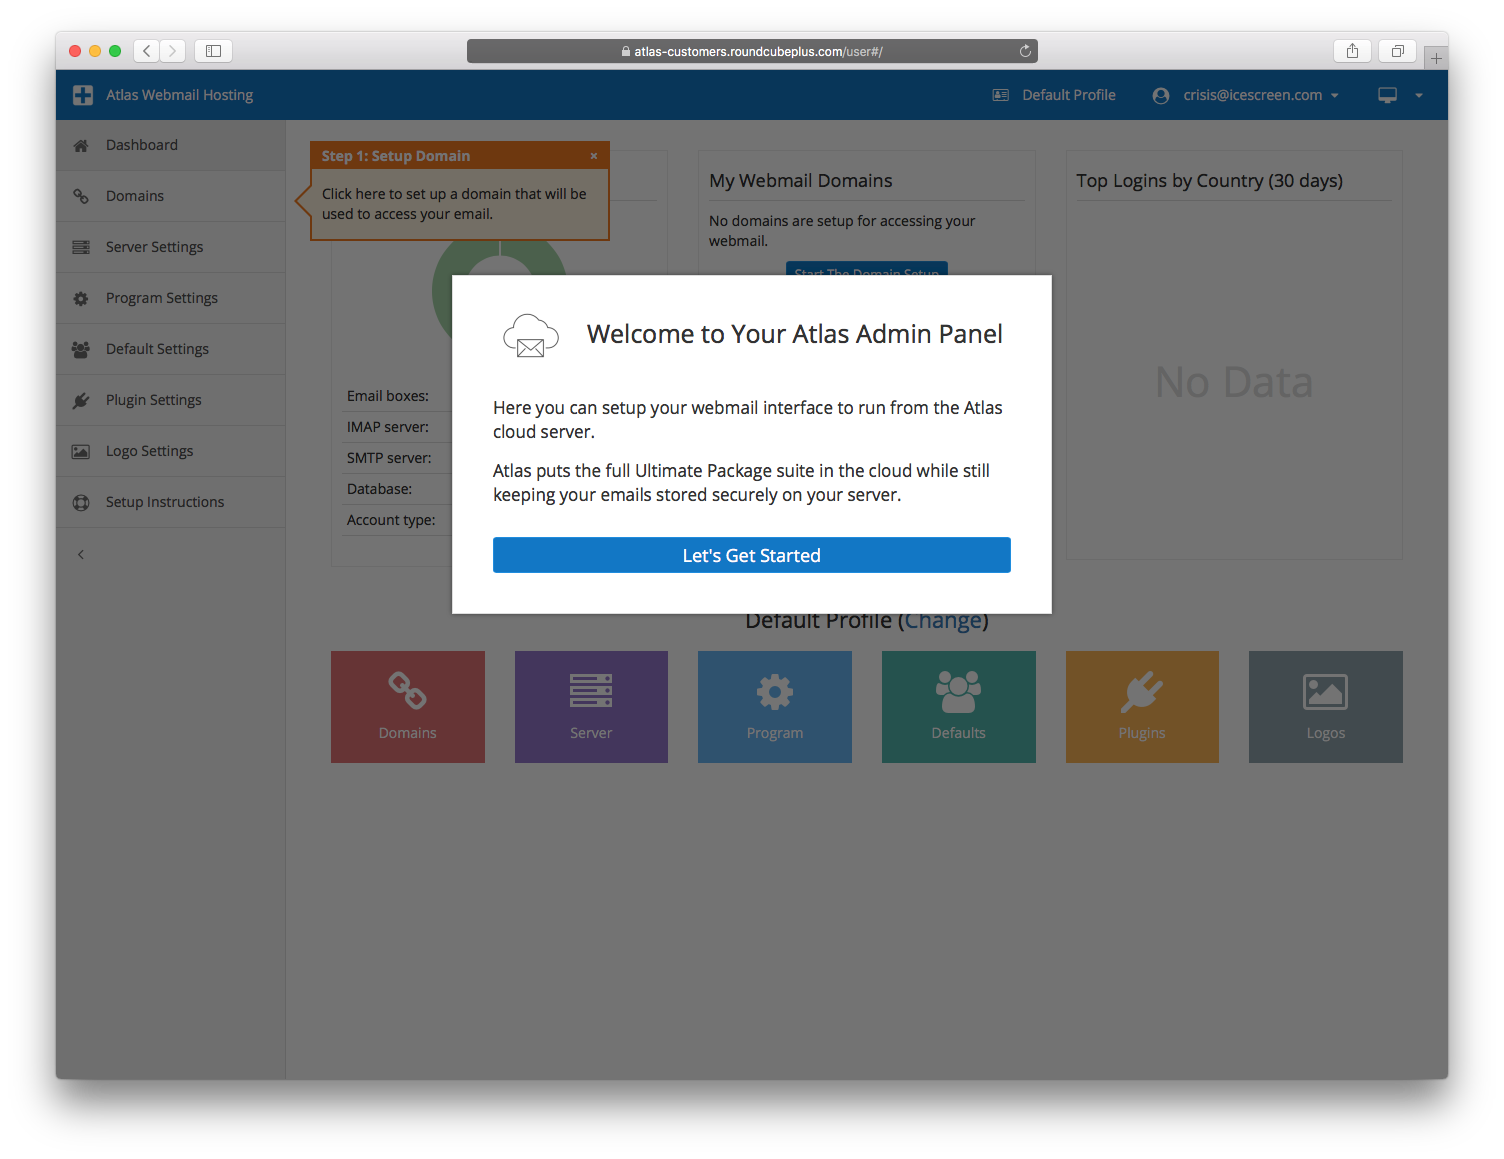Click the cloud mail icon in welcome dialog
This screenshot has width=1504, height=1159.
click(x=531, y=335)
